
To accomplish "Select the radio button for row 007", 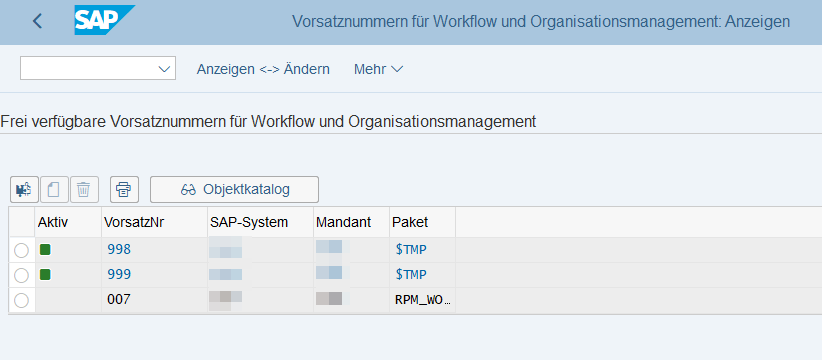I will [x=21, y=300].
